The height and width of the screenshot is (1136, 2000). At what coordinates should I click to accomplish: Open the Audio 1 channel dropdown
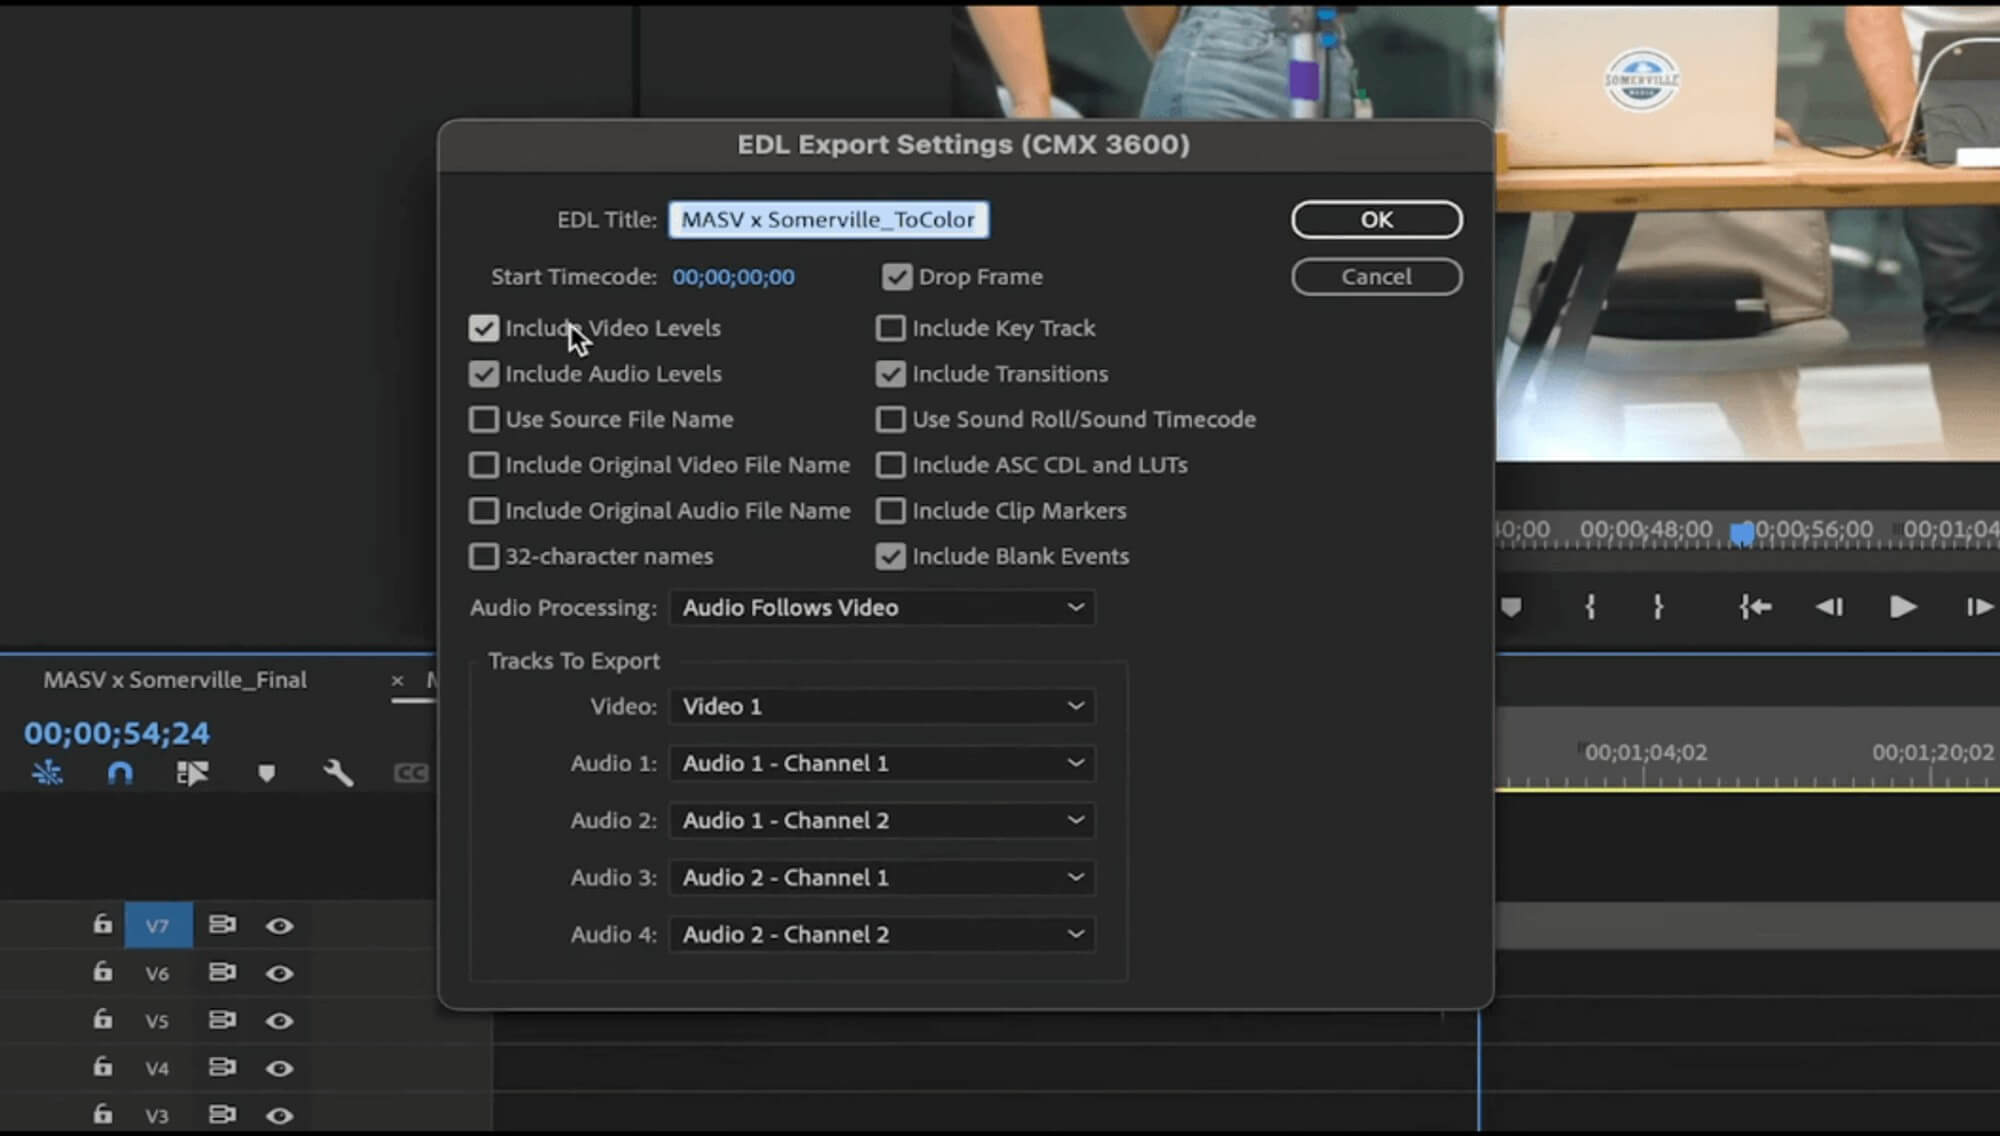pos(882,763)
